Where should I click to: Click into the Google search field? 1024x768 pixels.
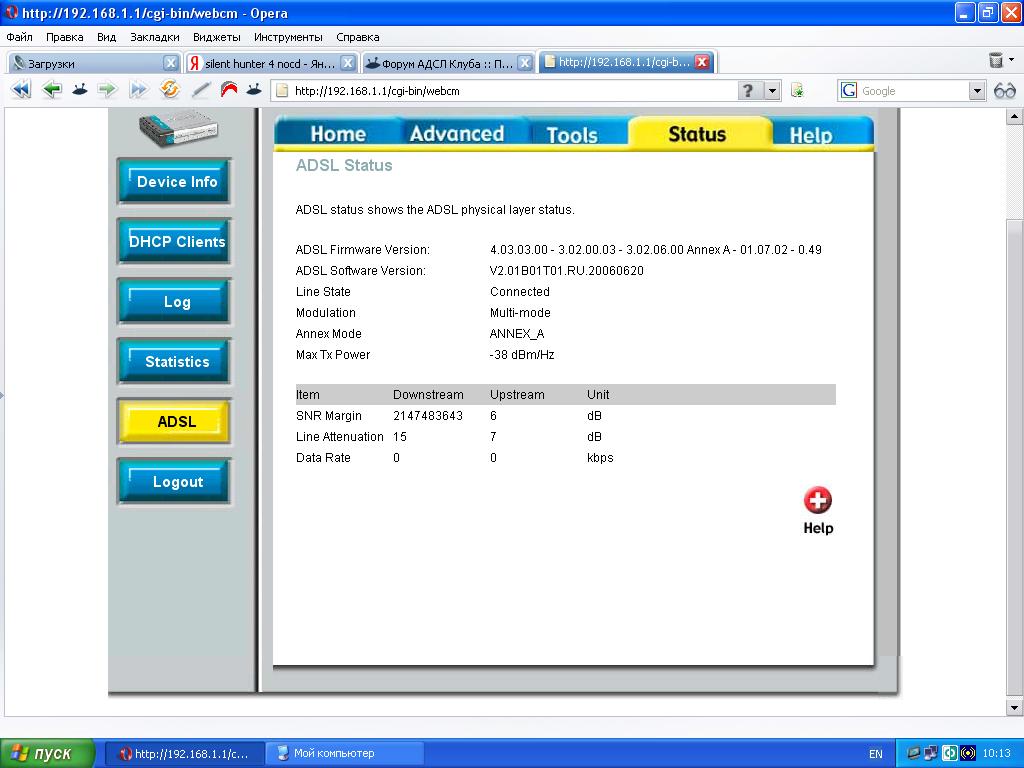(x=912, y=91)
